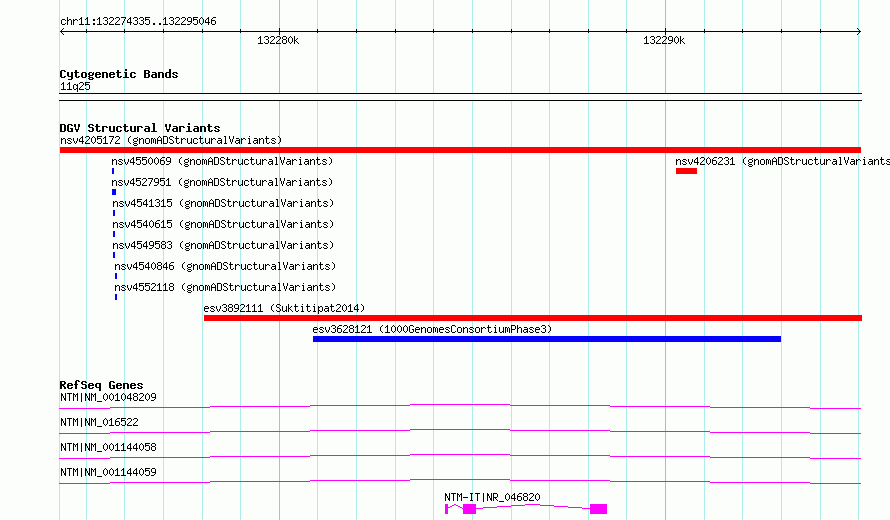
Task: Click the nsv4206231 variant label
Action: tap(782, 161)
